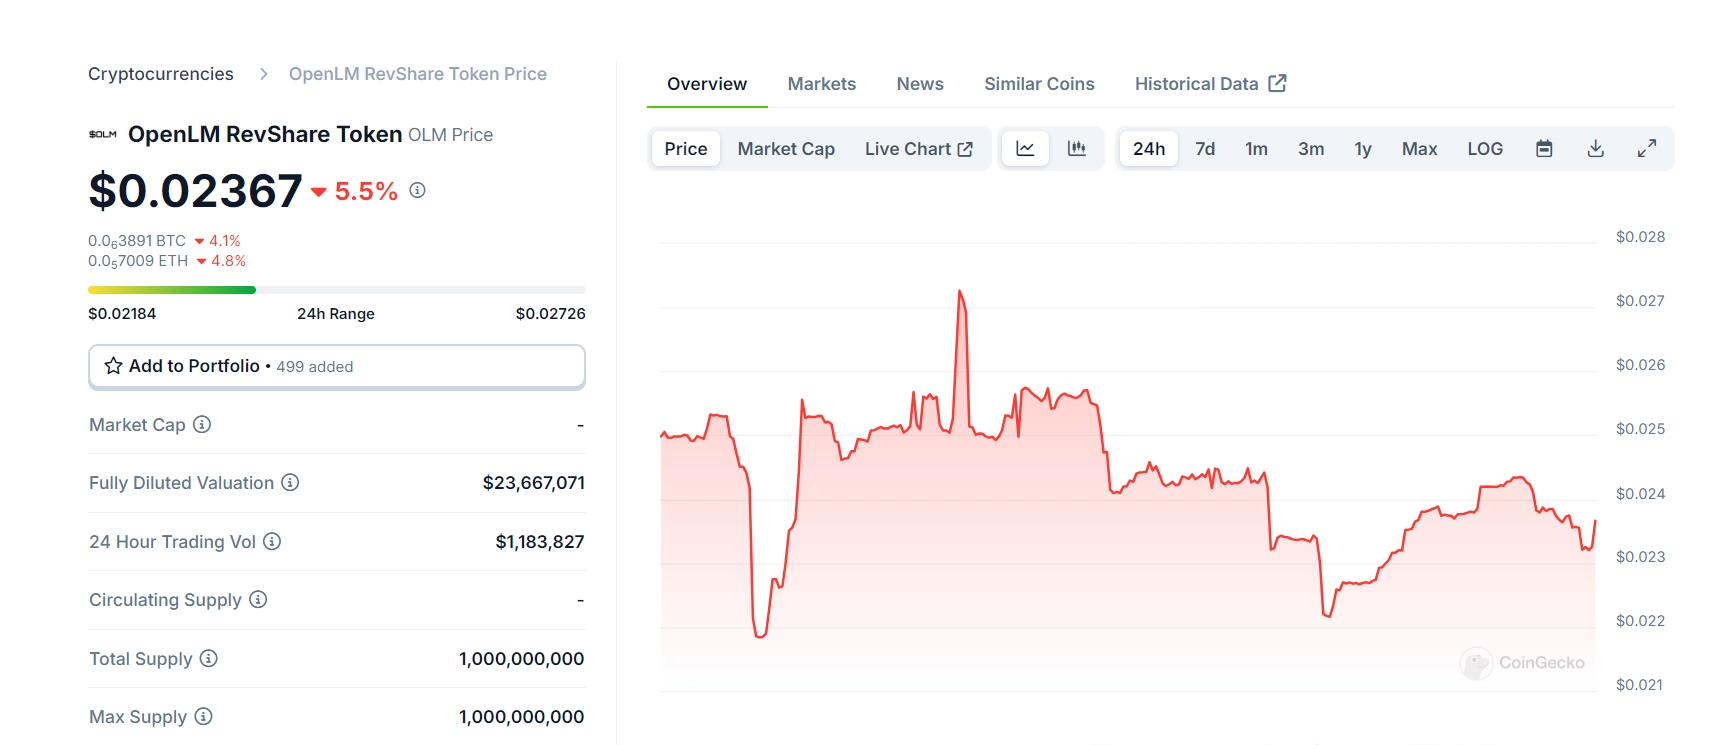The image size is (1719, 745).
Task: Click the 24h low $0.02184
Action: 122,314
